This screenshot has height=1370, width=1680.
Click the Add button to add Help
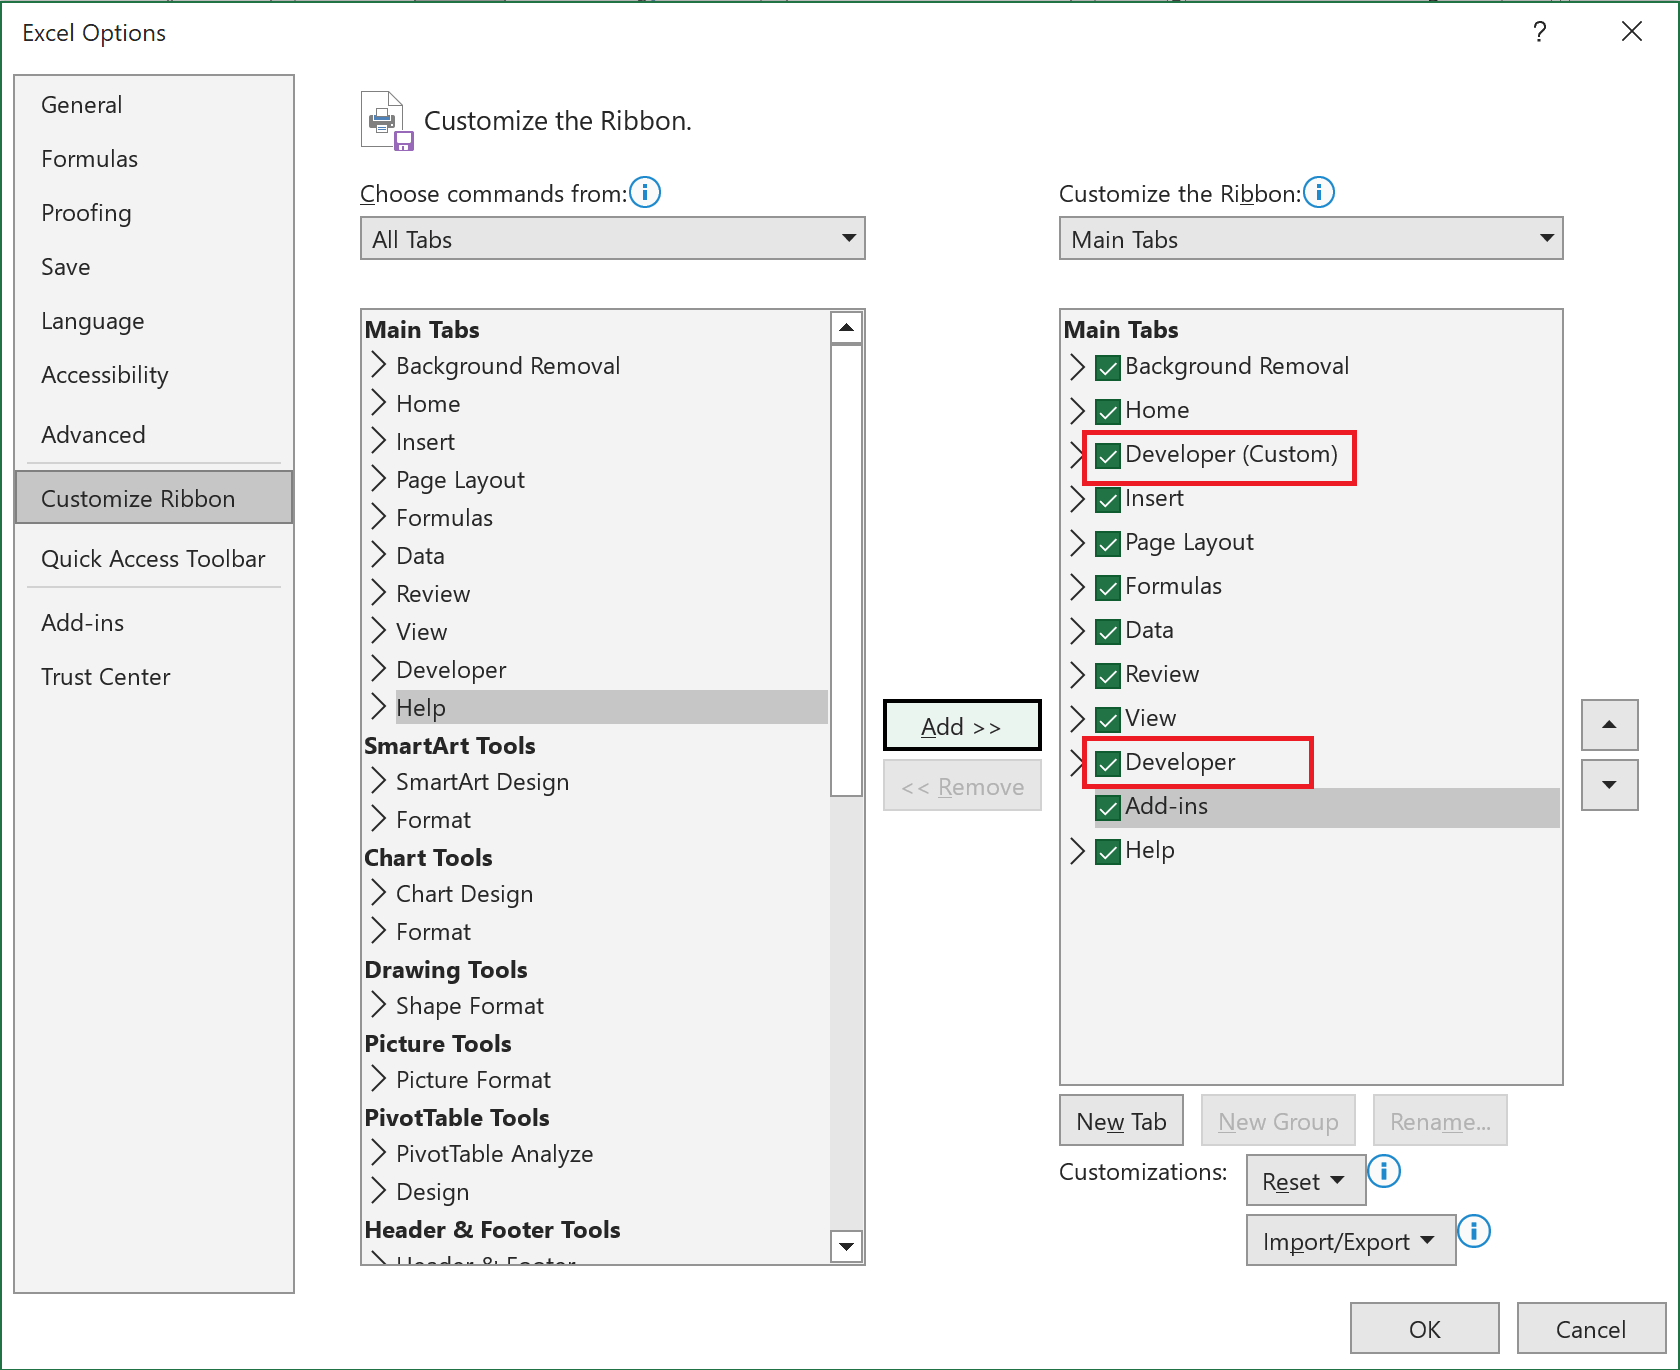coord(961,725)
